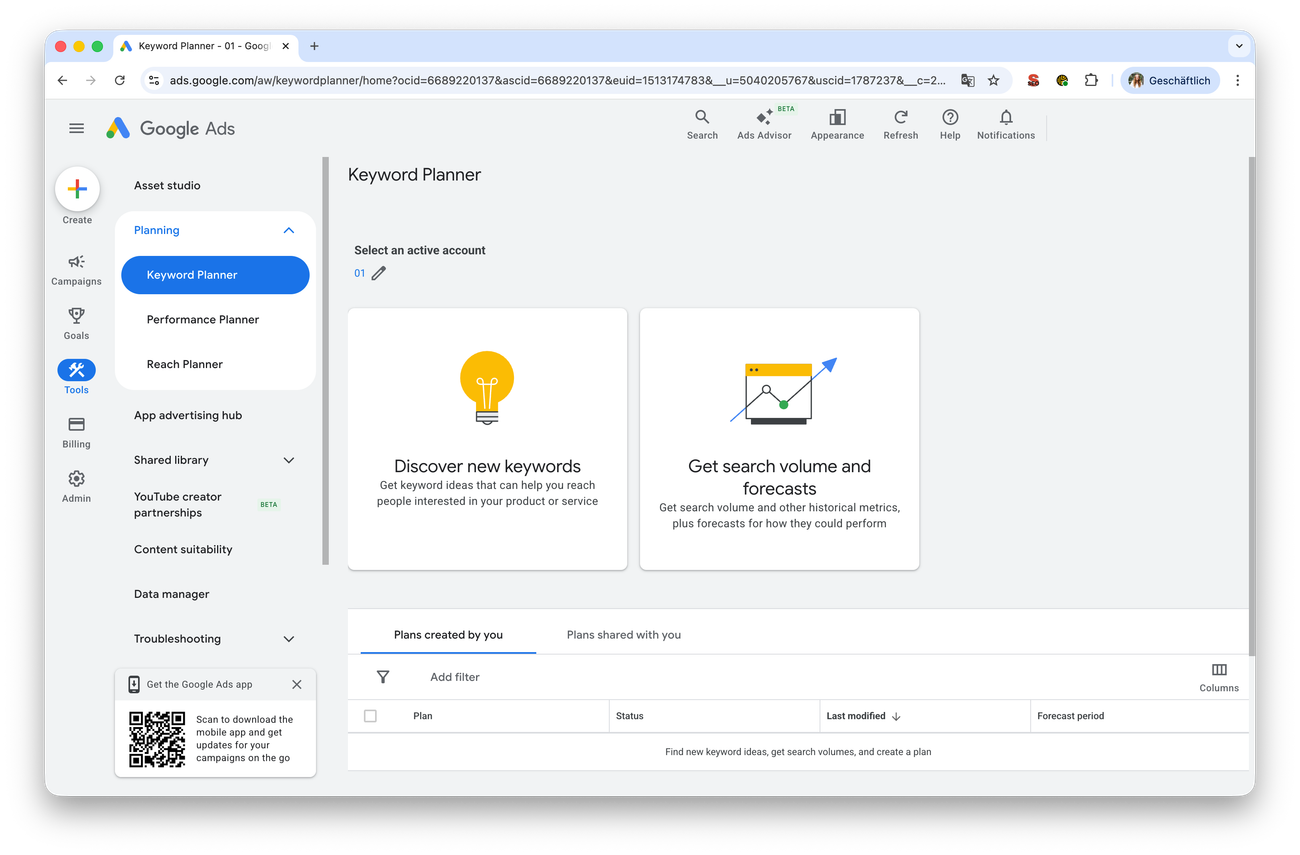Select the Tools sidebar icon
1300x855 pixels.
tap(76, 377)
